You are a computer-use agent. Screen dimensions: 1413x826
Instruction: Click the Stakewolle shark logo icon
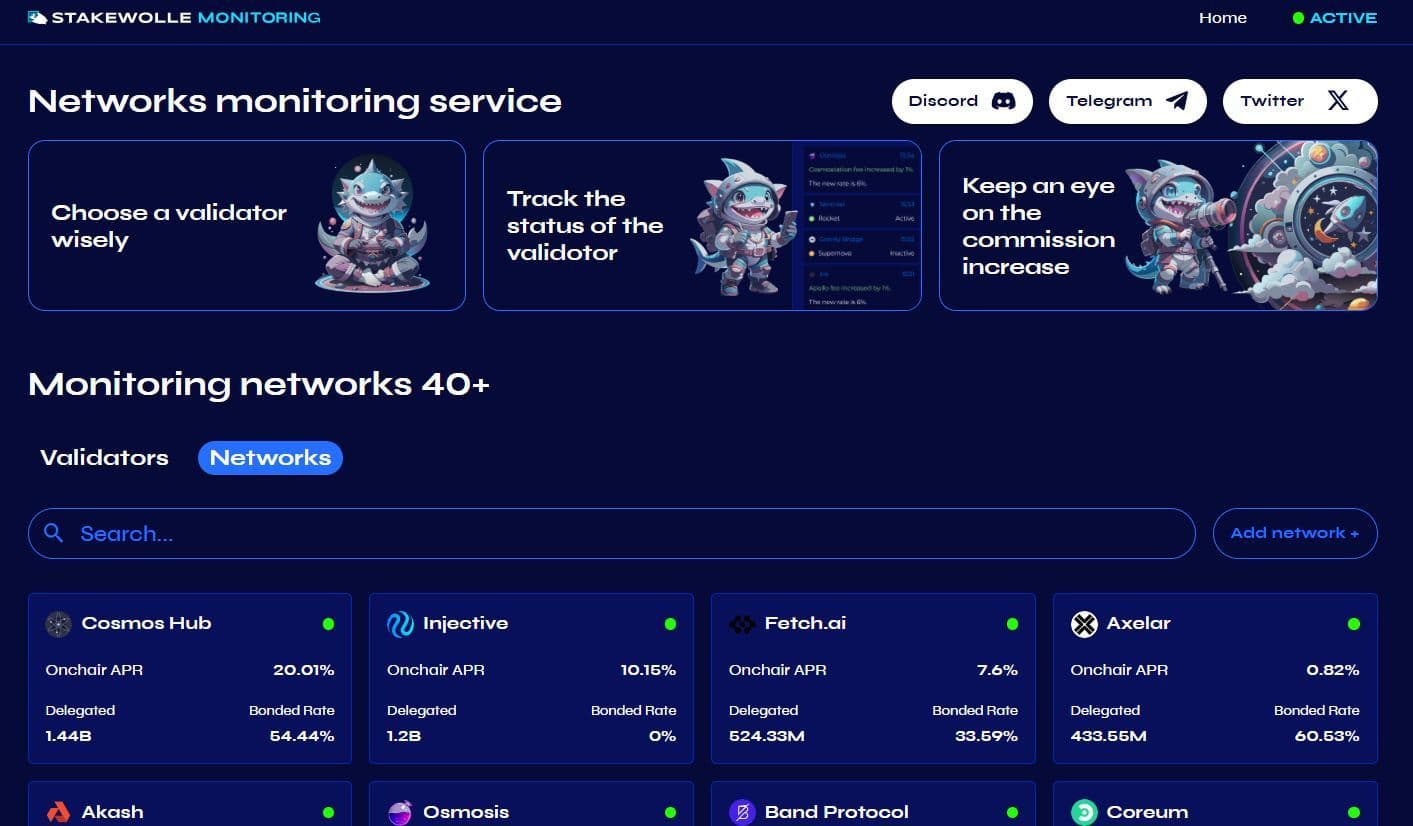coord(38,18)
